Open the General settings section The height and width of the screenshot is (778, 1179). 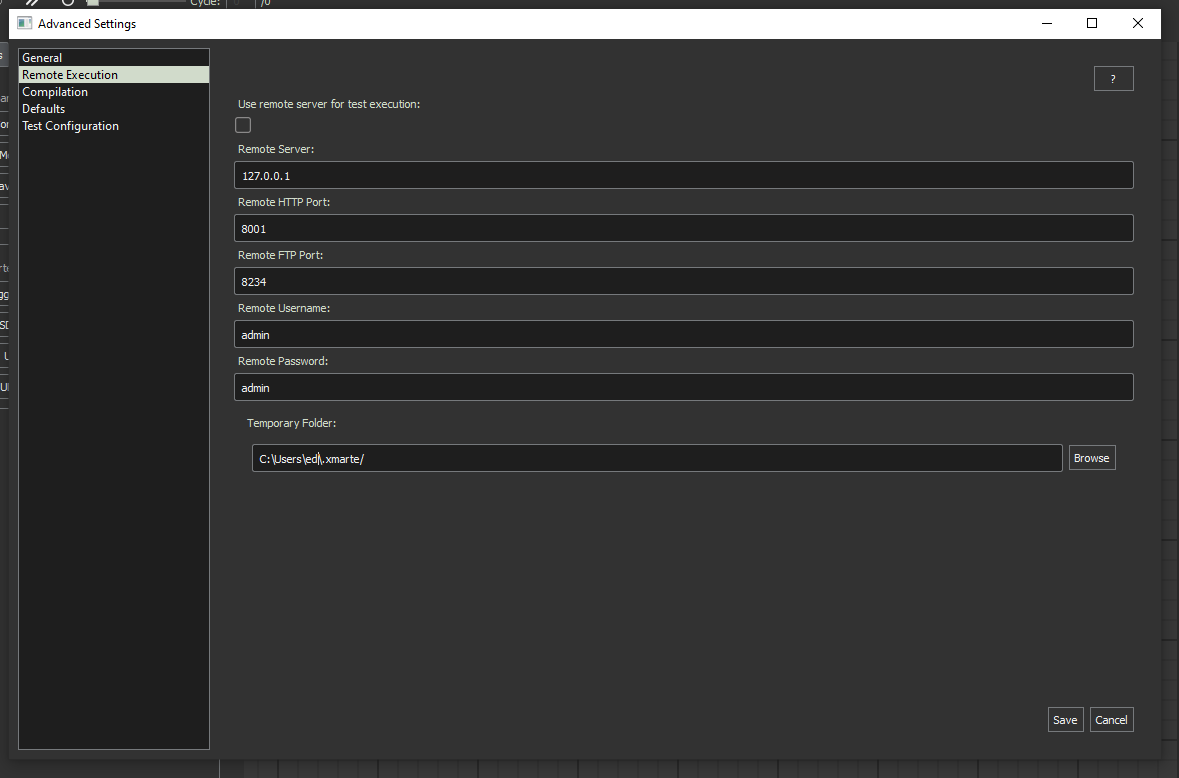pyautogui.click(x=42, y=58)
